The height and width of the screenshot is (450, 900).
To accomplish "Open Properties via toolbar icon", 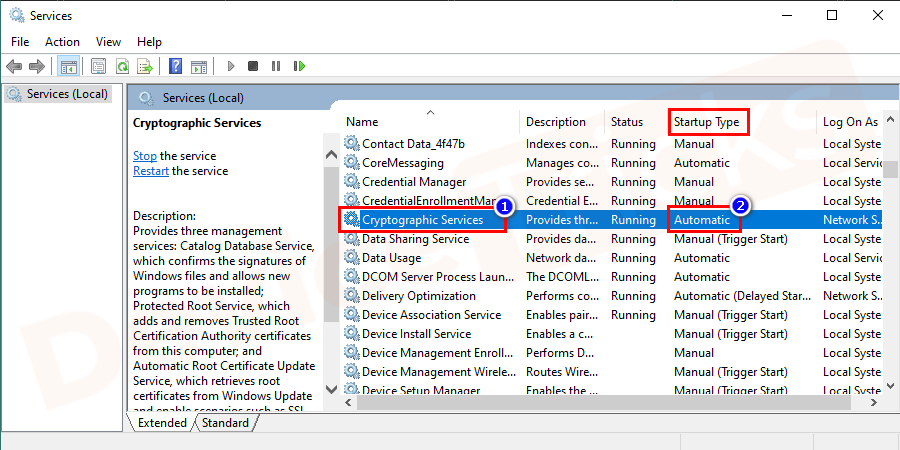I will tap(98, 66).
